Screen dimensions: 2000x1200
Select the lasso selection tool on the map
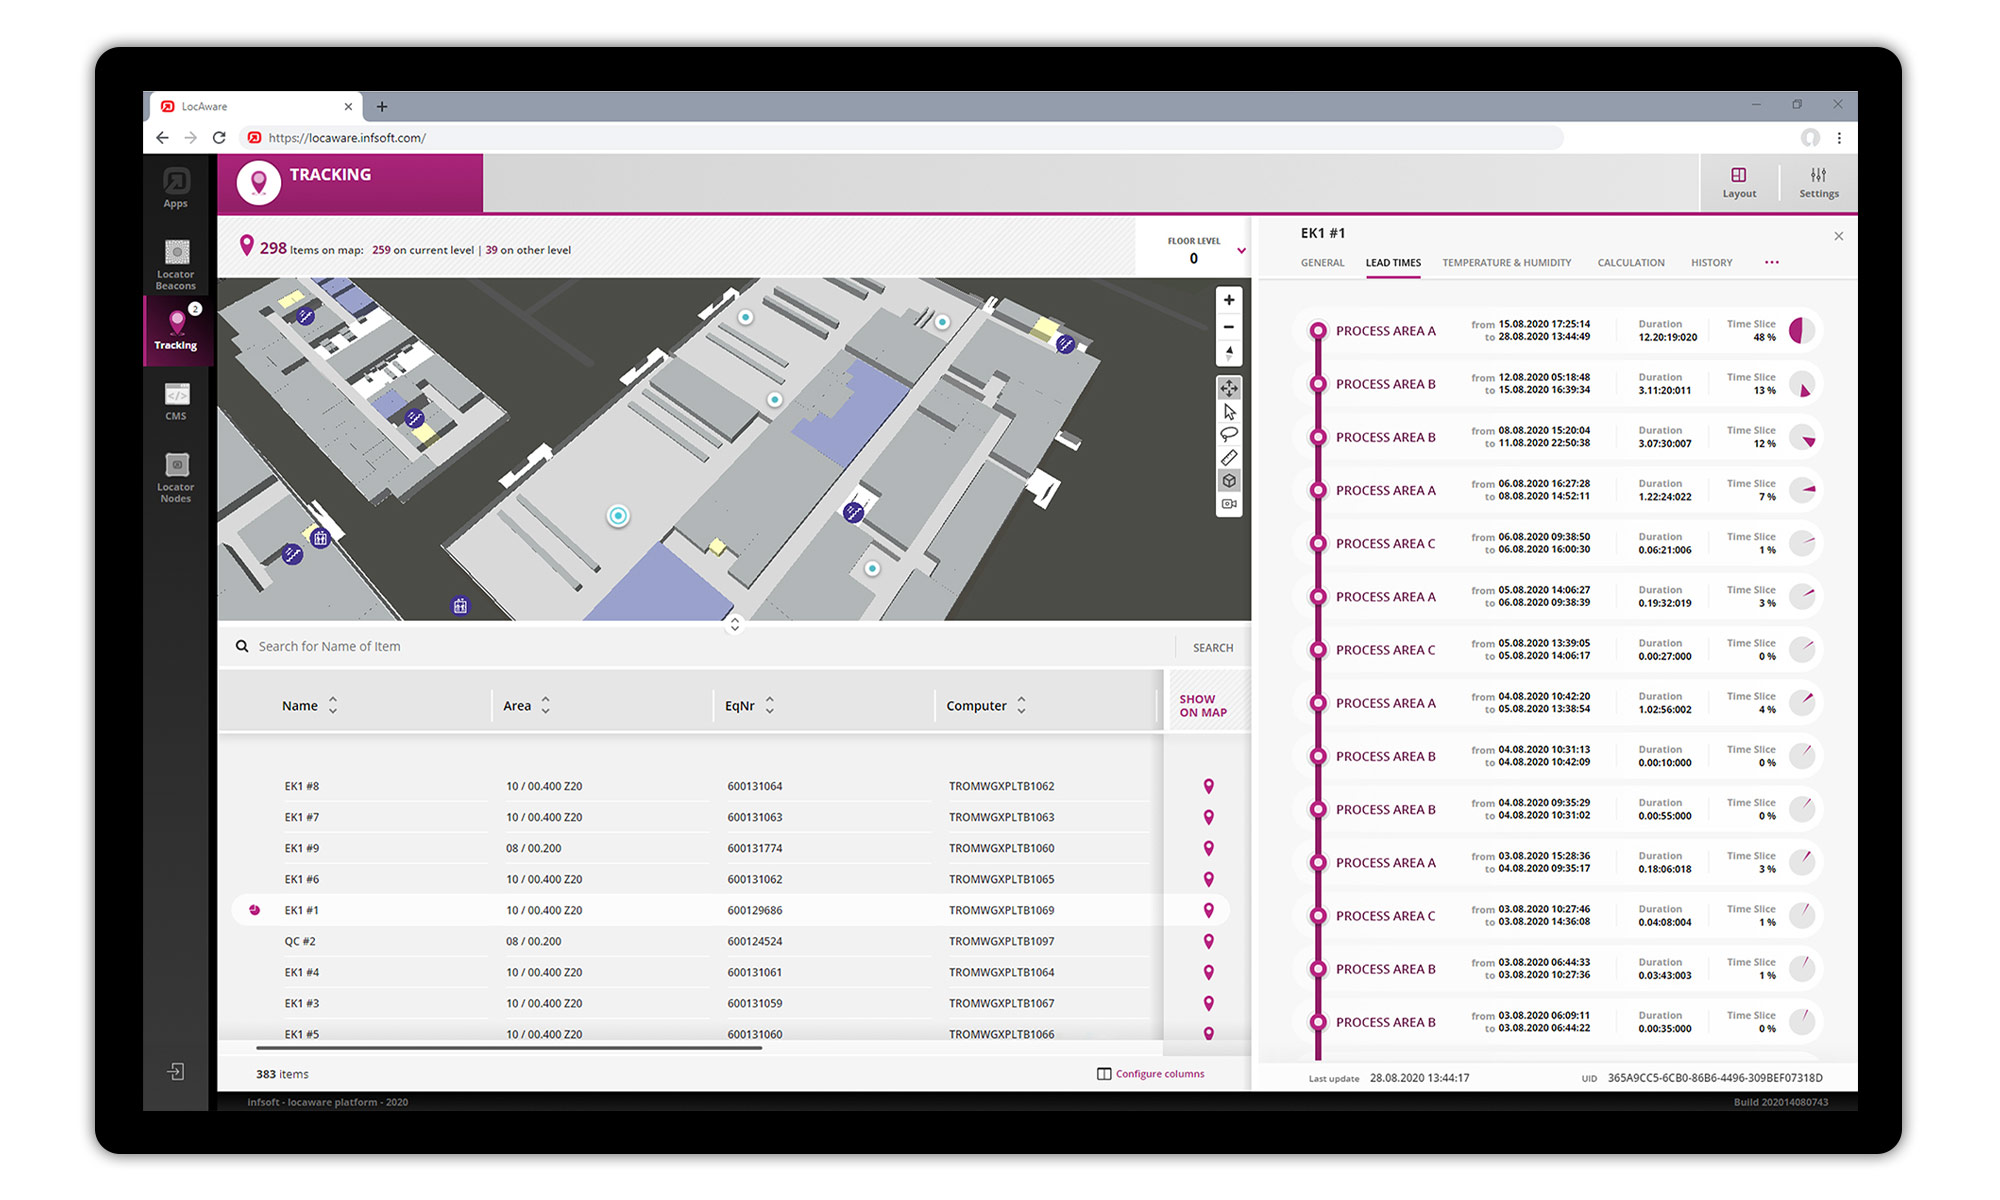1229,432
